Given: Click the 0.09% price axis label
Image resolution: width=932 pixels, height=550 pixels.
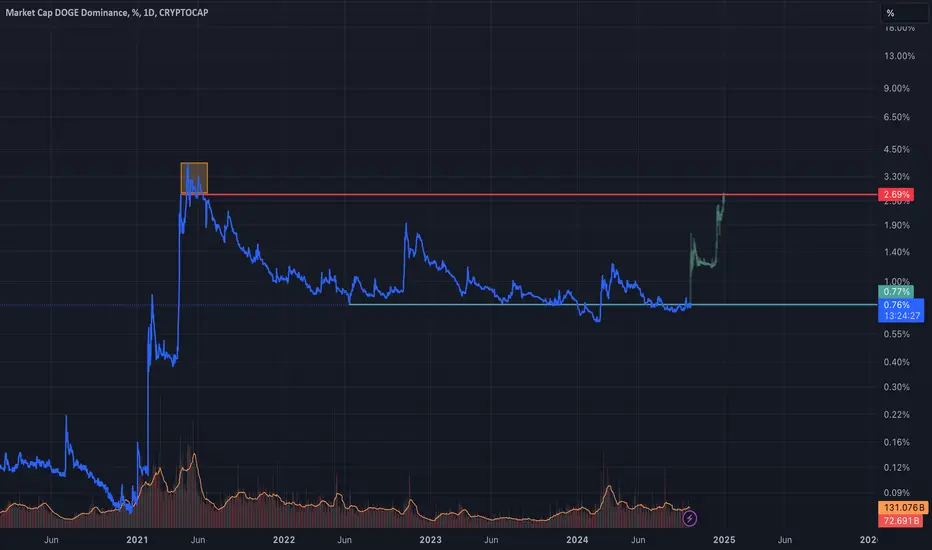Looking at the screenshot, I should tap(896, 493).
